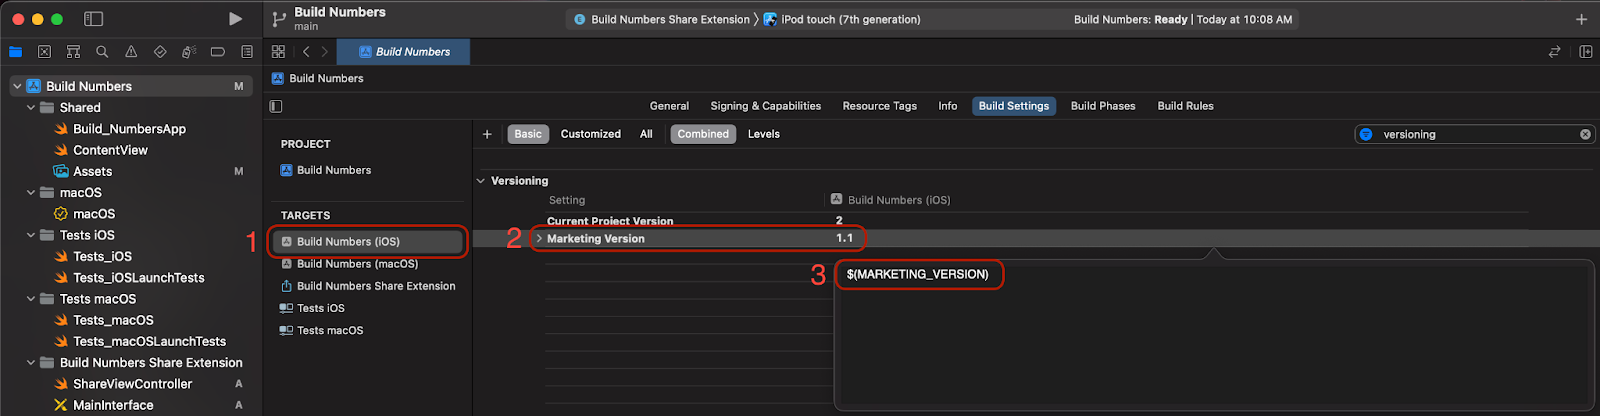Collapse the Tests macOS group
Screen dimensions: 1600x416
click(31, 299)
